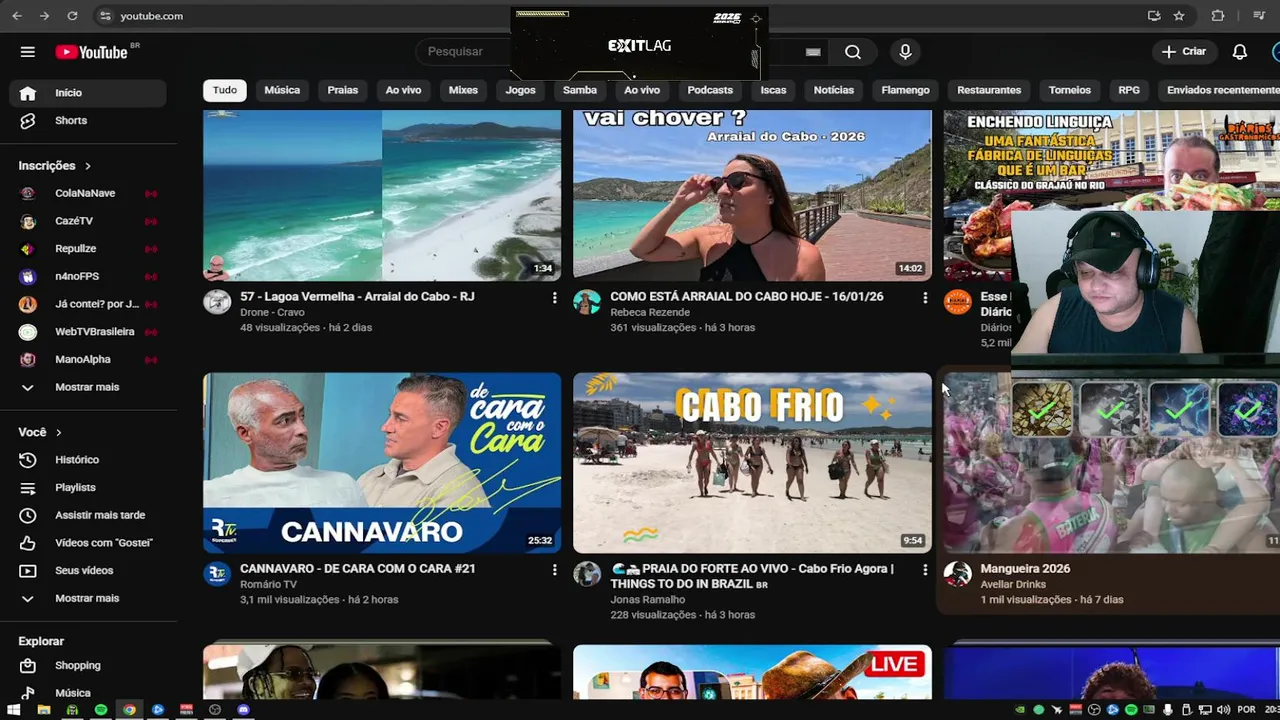Open the YouTube hamburger guide menu

(x=28, y=52)
